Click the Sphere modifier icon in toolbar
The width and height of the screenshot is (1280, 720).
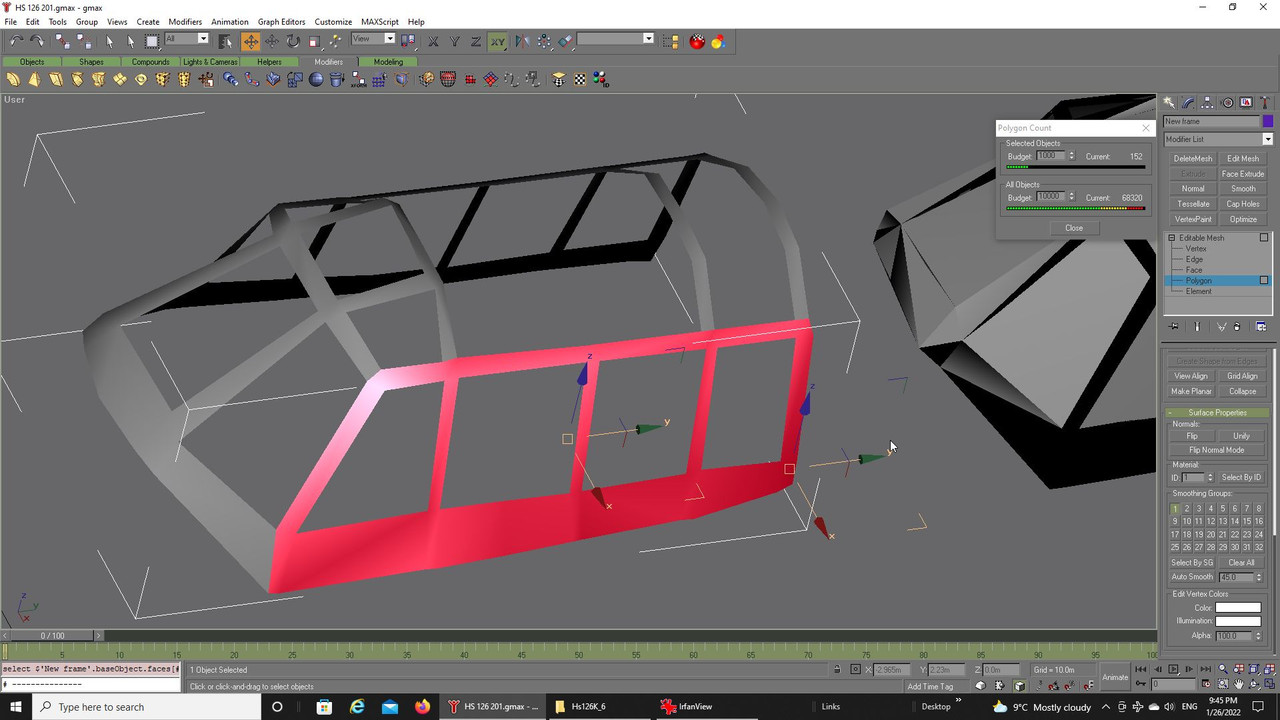pos(316,79)
